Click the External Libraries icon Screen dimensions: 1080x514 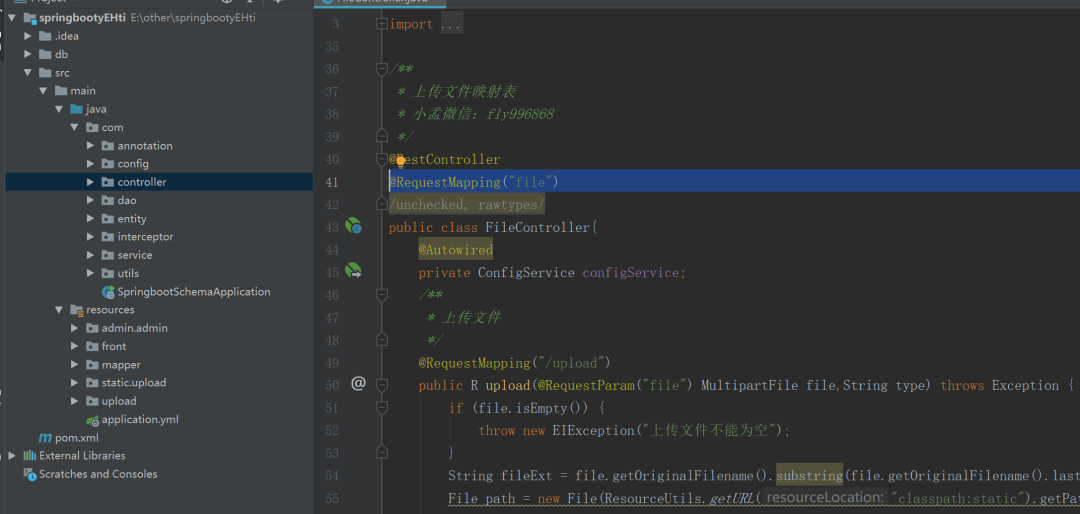pyautogui.click(x=30, y=455)
